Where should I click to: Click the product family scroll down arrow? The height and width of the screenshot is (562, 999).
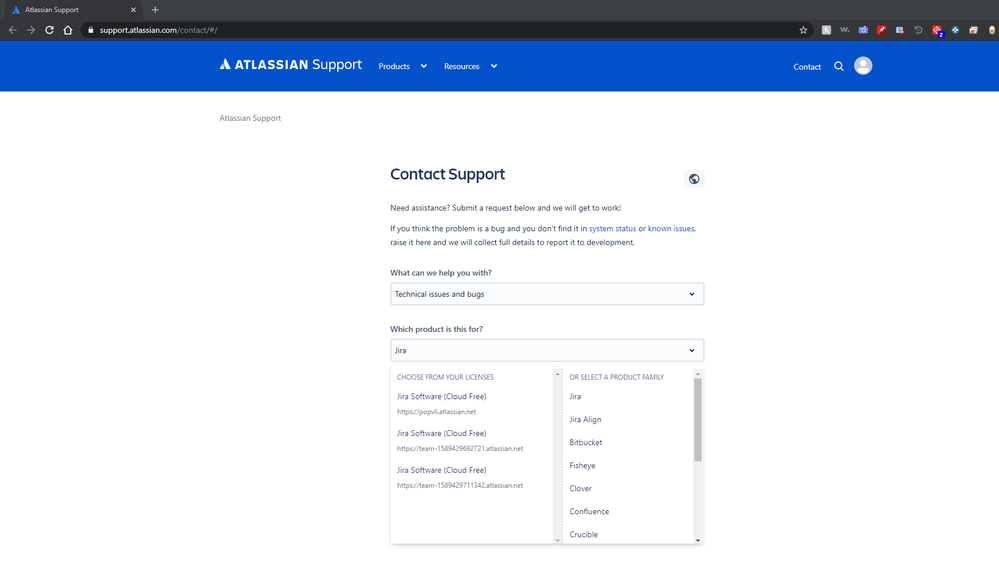pos(698,540)
